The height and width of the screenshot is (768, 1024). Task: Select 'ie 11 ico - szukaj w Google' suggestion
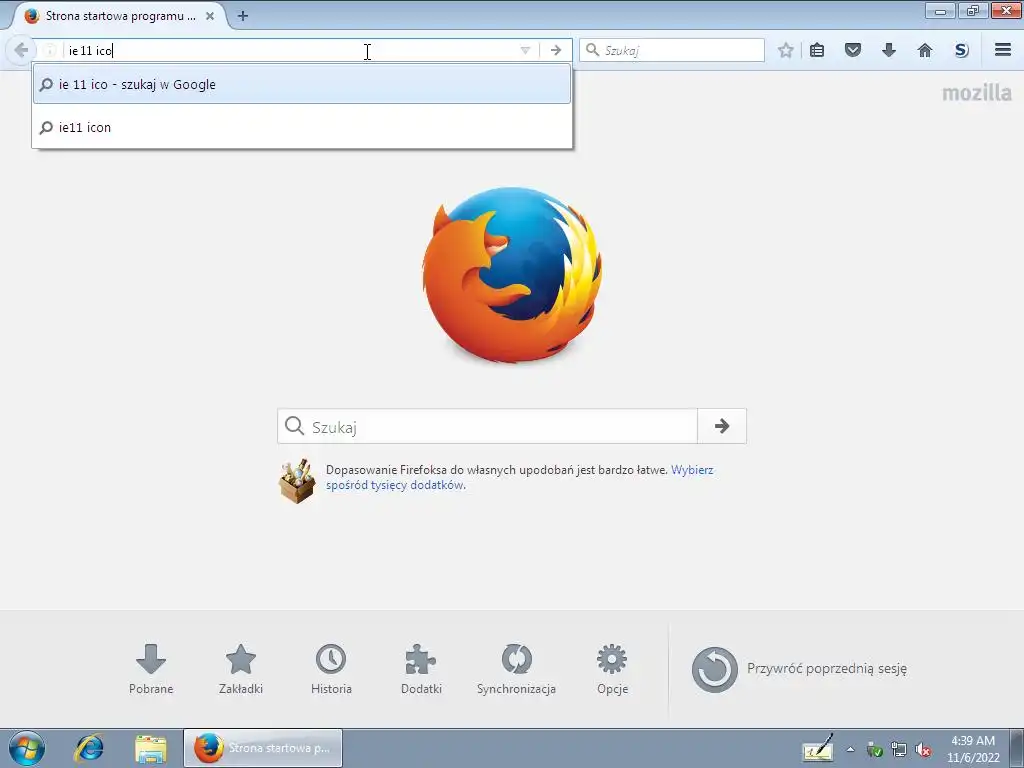pos(302,84)
